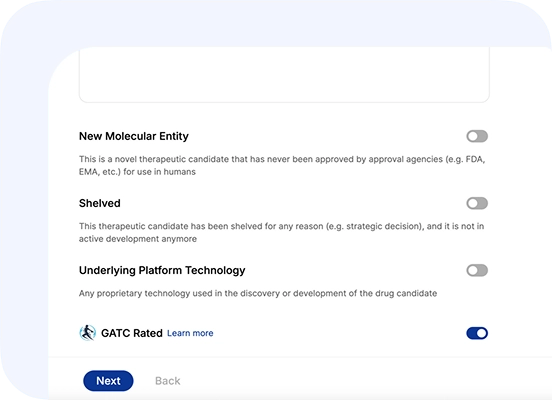Select the New Molecular Entity heading
The width and height of the screenshot is (552, 400).
click(x=134, y=136)
